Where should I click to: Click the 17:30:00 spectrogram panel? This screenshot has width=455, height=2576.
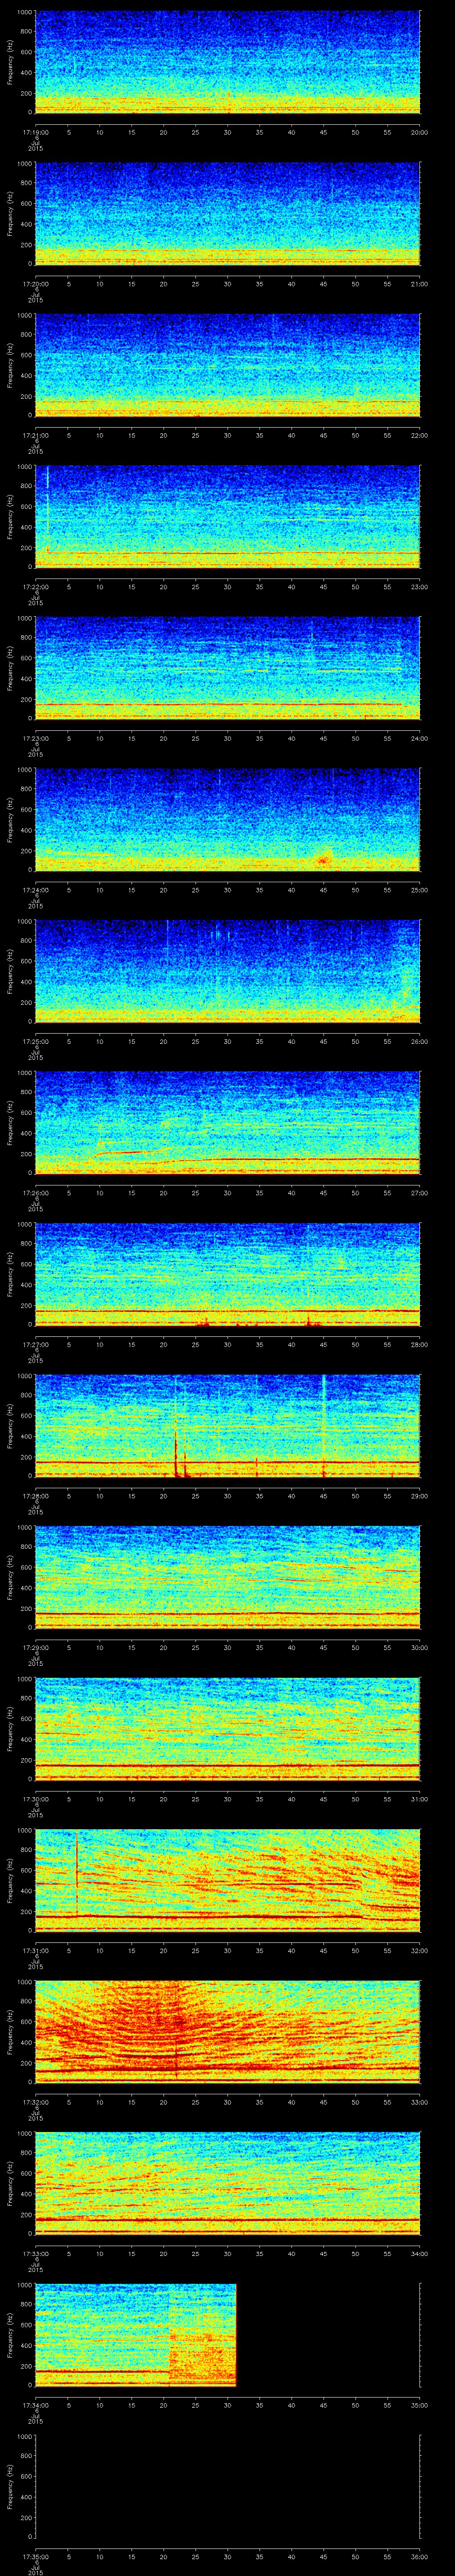(x=227, y=1728)
